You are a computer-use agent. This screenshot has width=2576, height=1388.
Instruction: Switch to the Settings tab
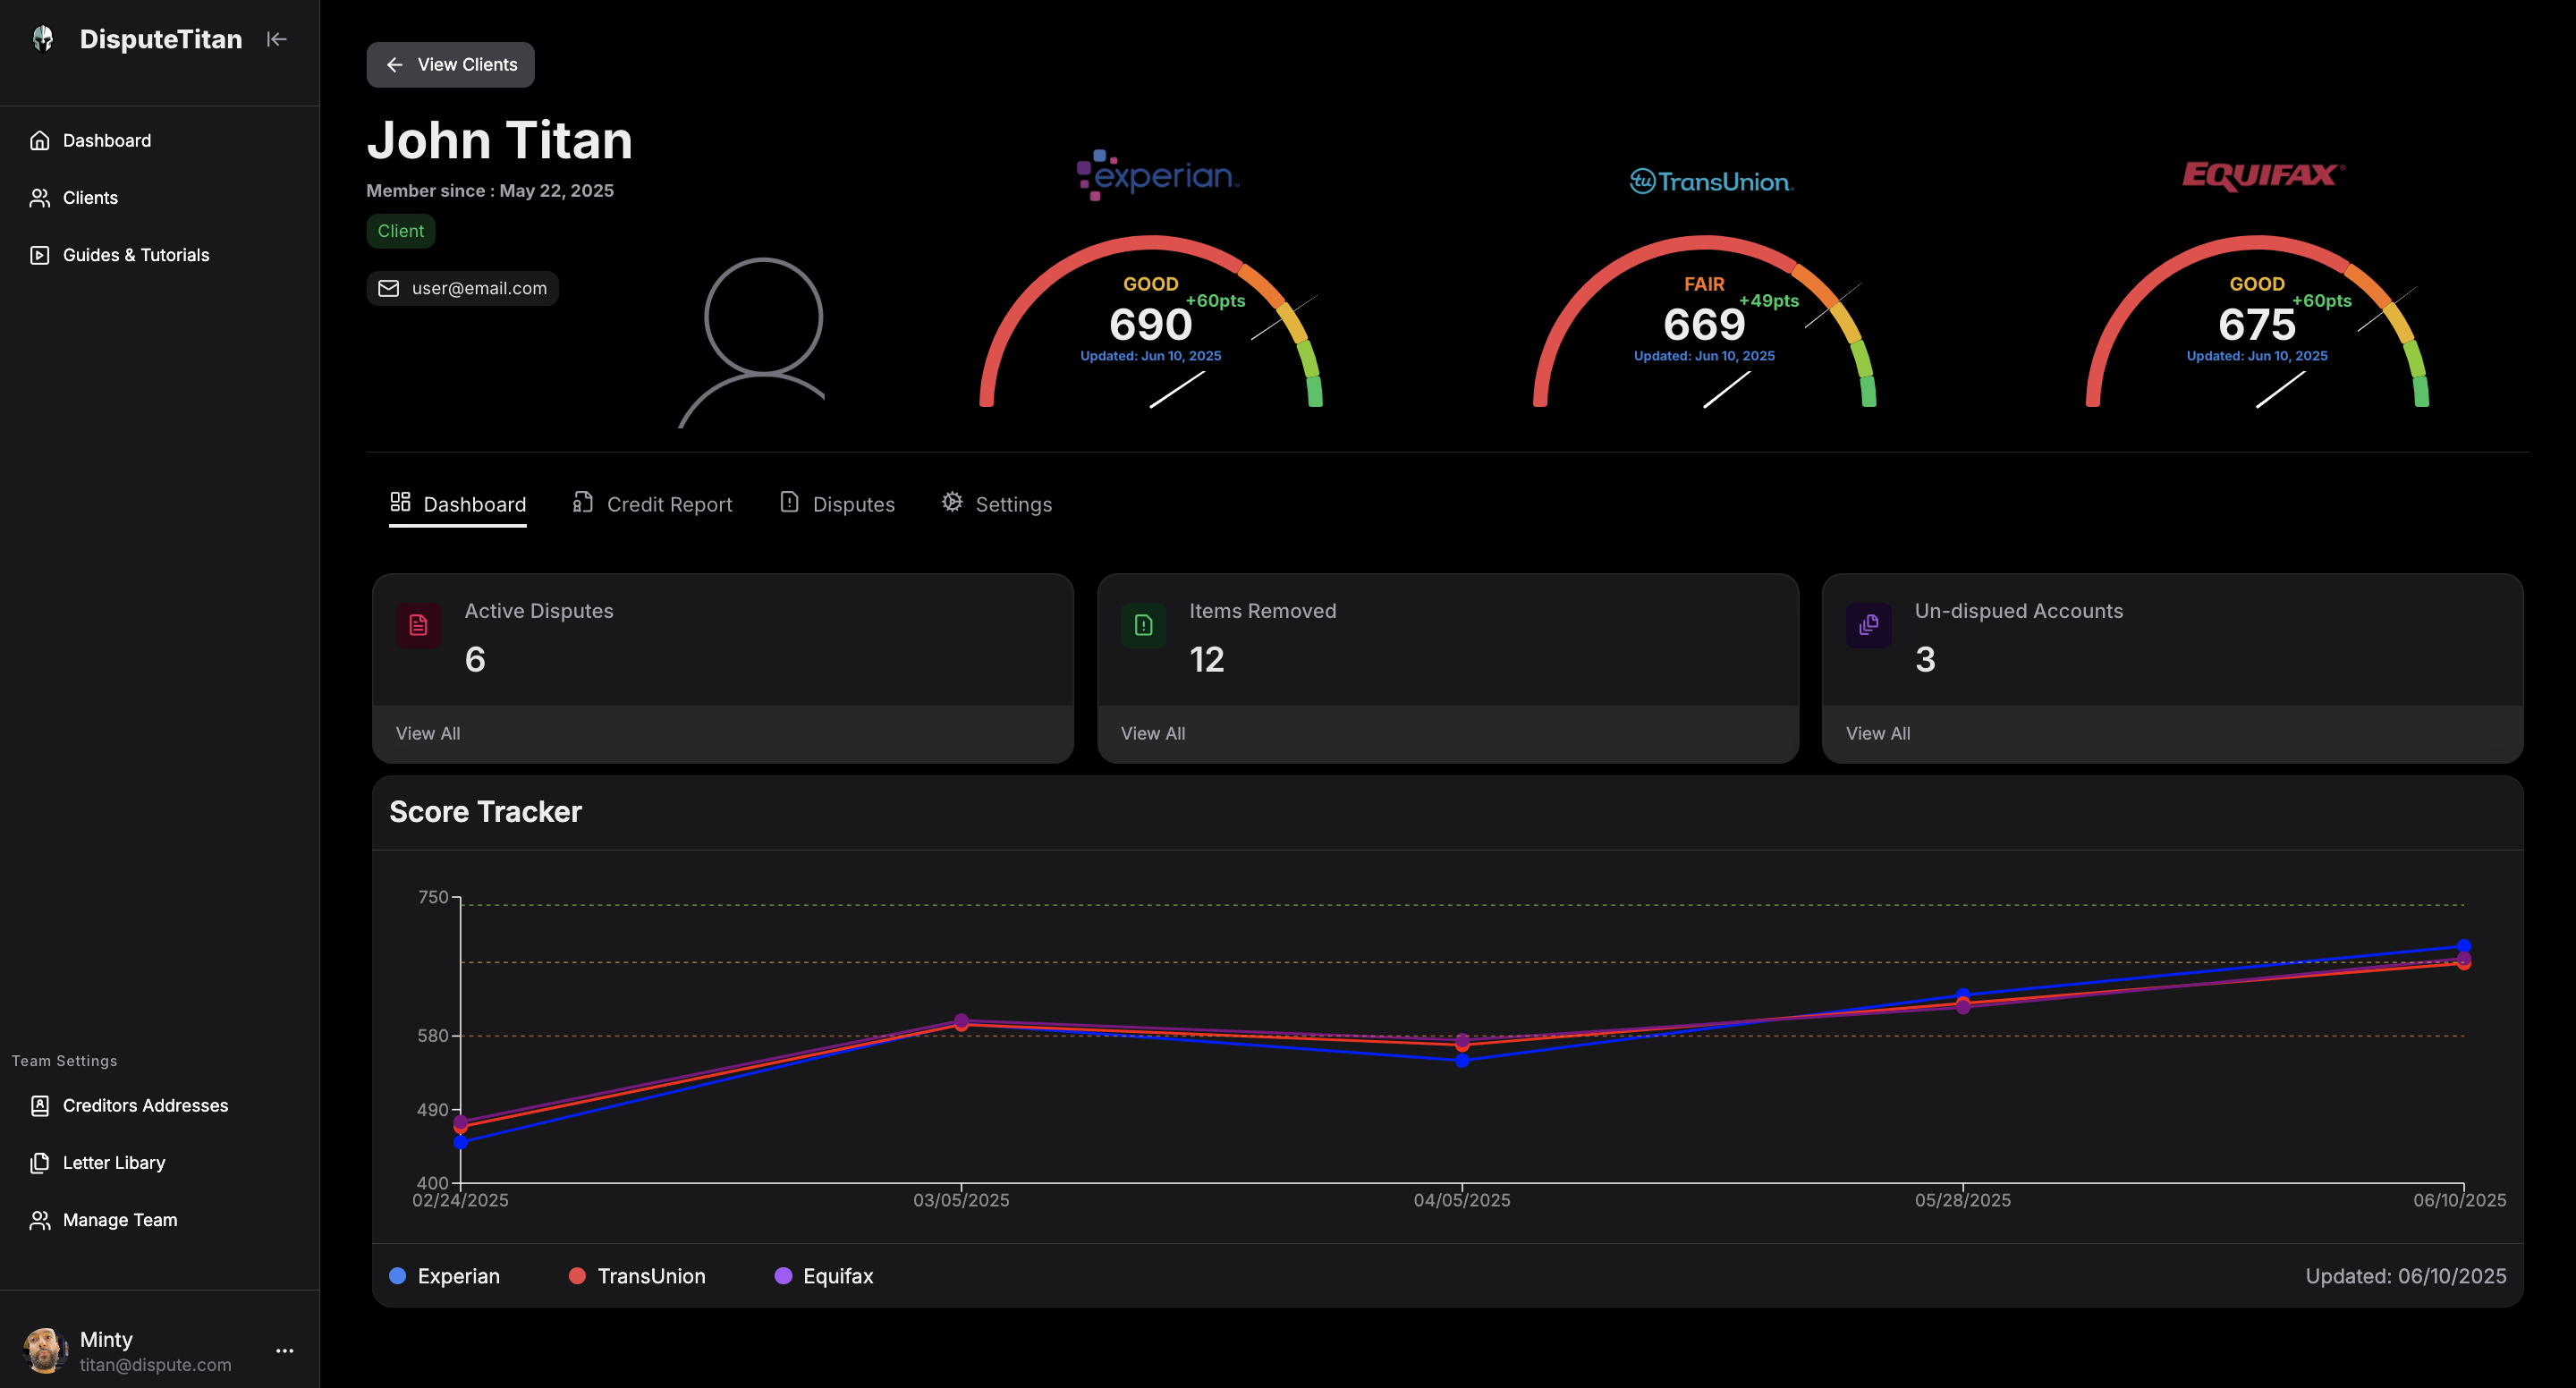(x=997, y=504)
